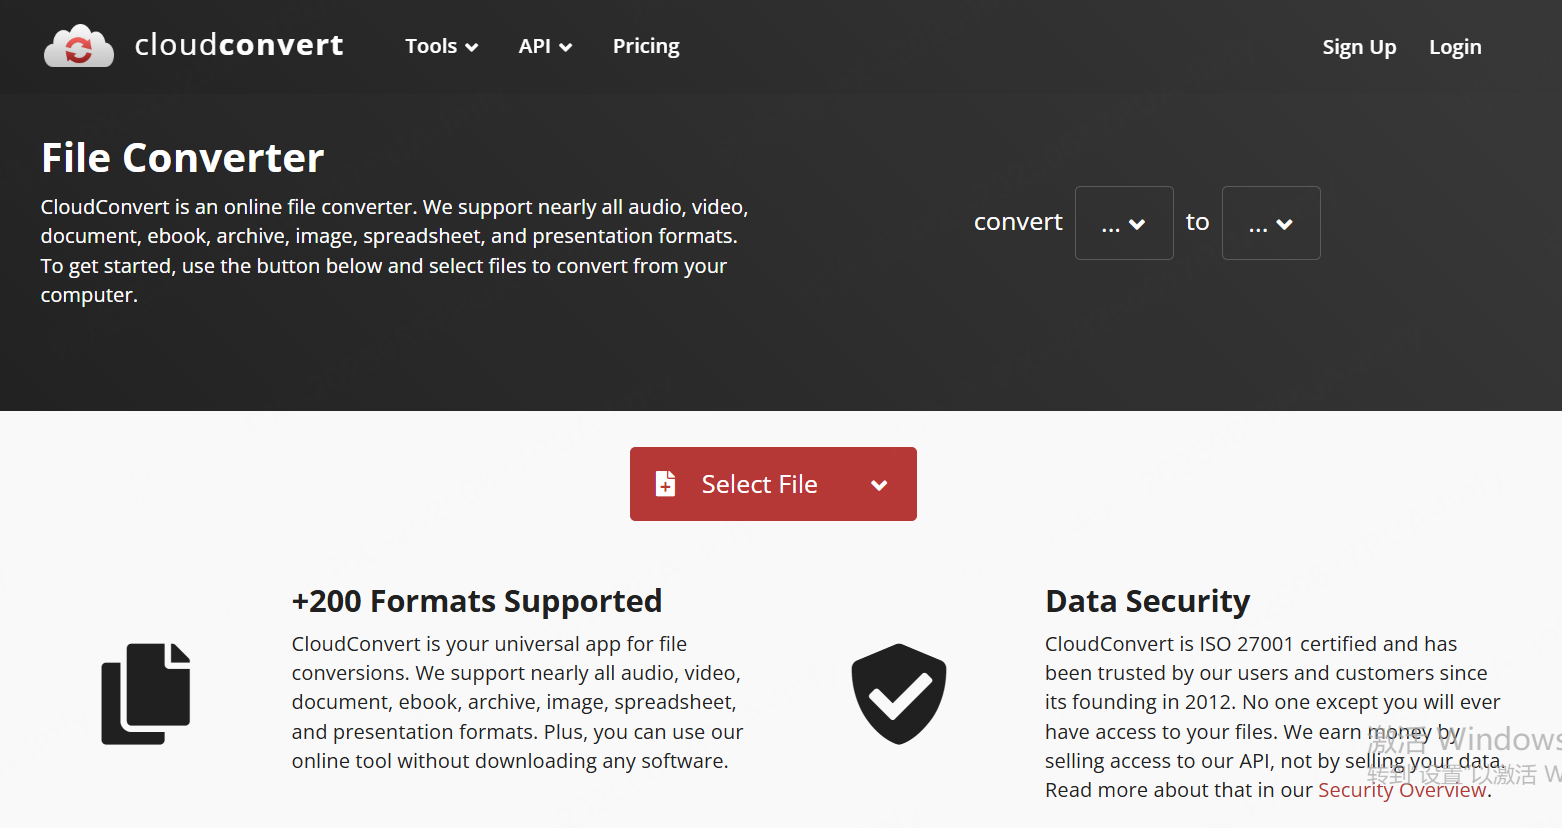Click the copied documents formats icon
The height and width of the screenshot is (828, 1562).
(146, 693)
